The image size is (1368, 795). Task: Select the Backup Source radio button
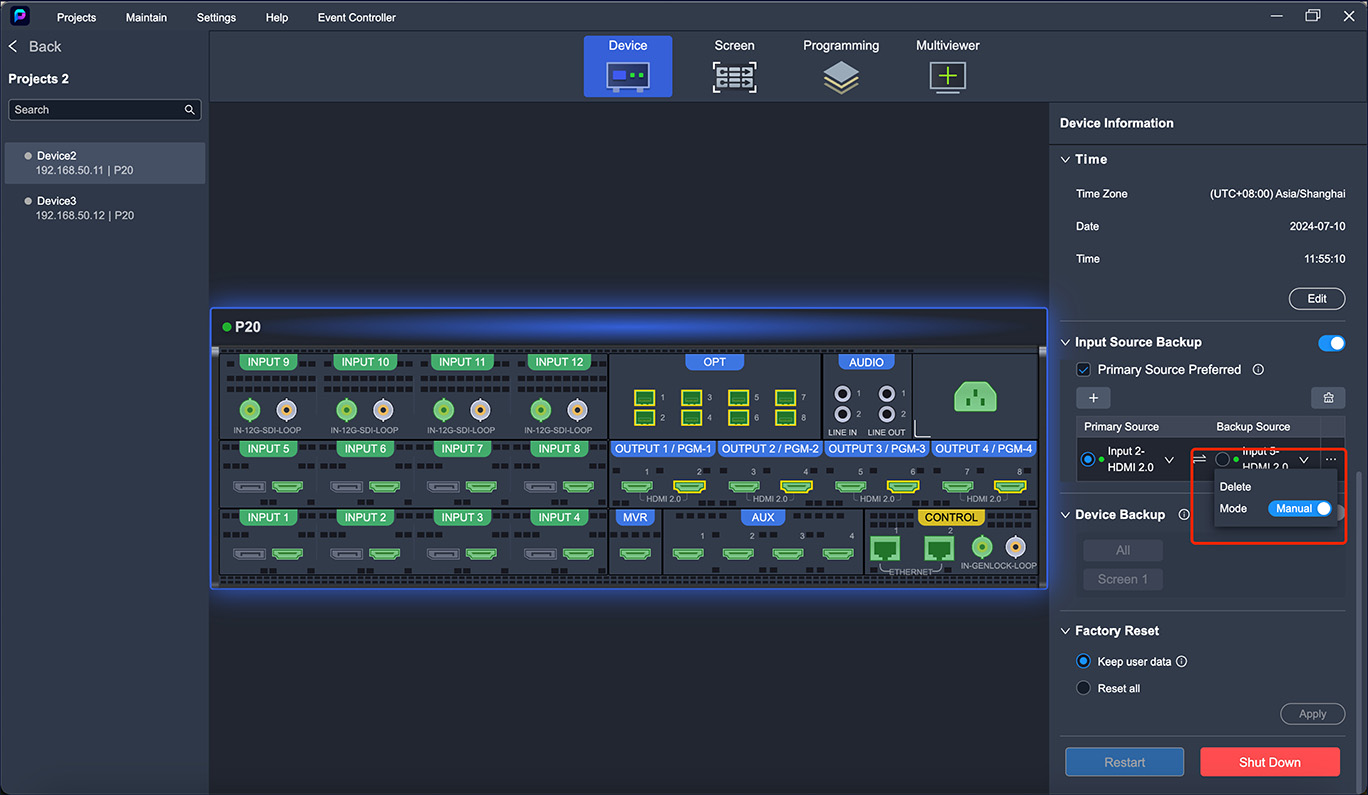tap(1223, 460)
